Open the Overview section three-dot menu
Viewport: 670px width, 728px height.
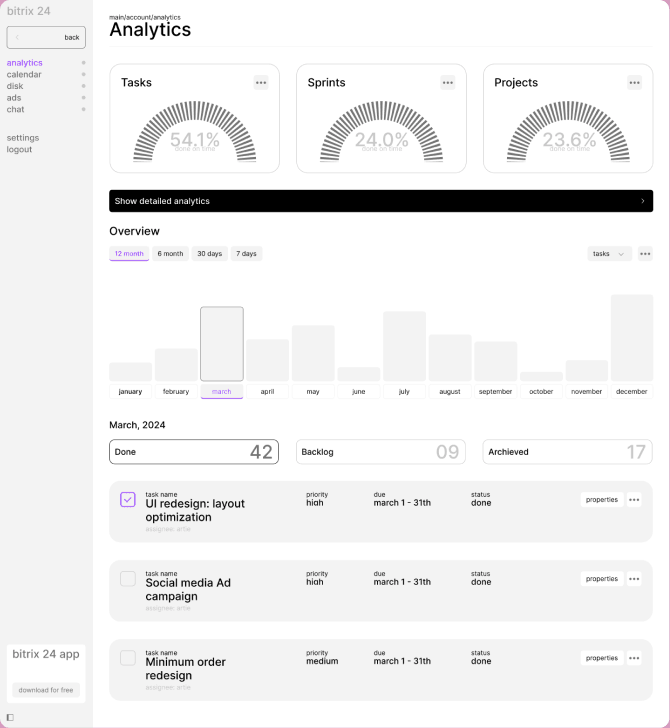645,254
